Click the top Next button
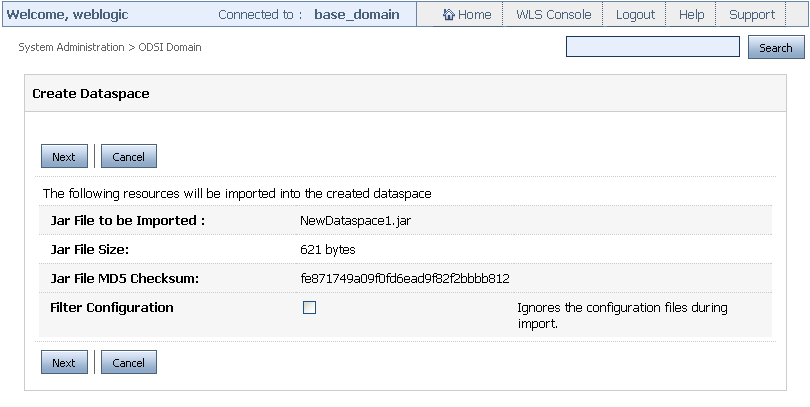Screen dimensions: 810x407 64,156
